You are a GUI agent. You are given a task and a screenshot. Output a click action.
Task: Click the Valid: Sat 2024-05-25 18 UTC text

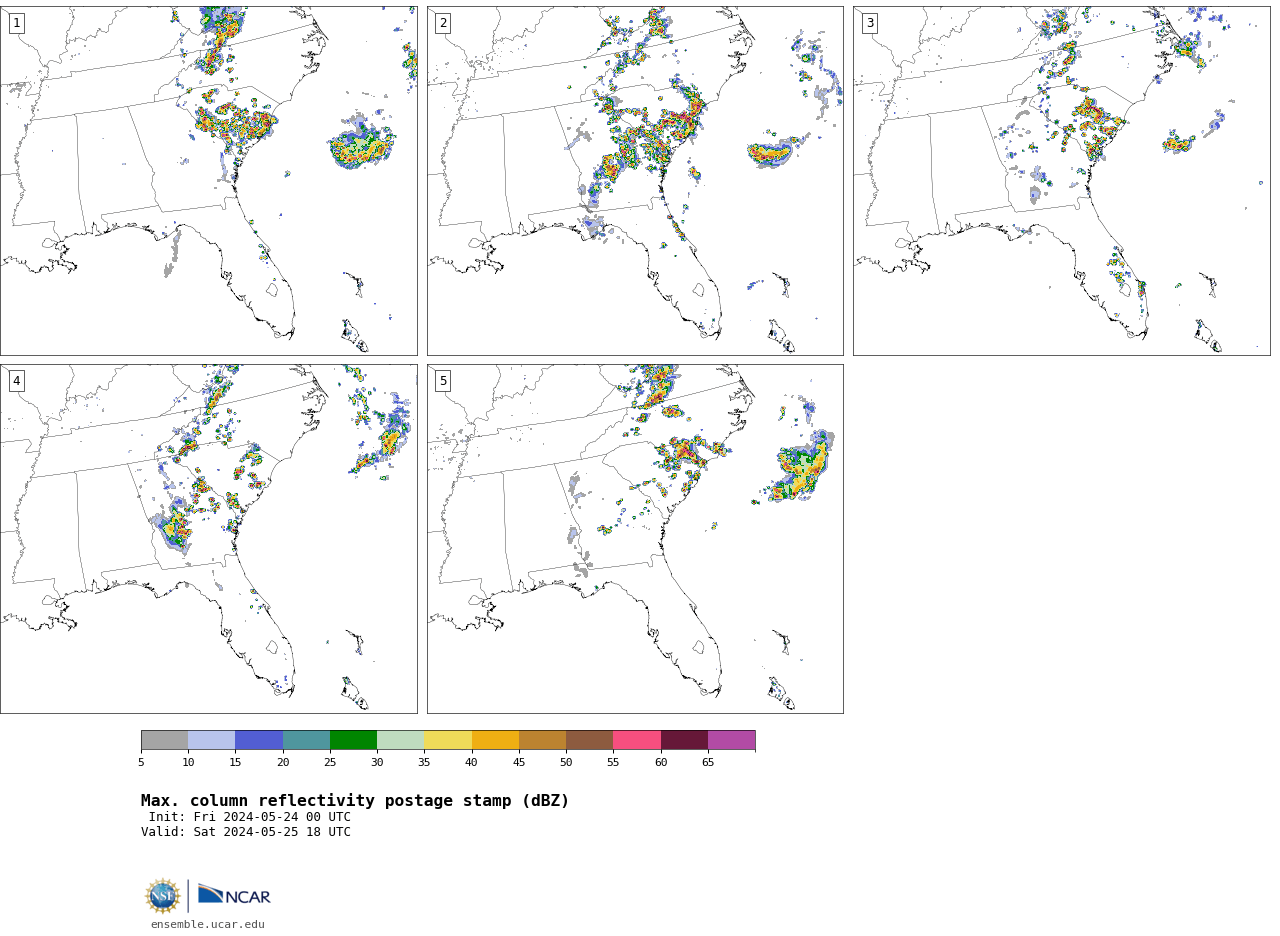coord(246,832)
